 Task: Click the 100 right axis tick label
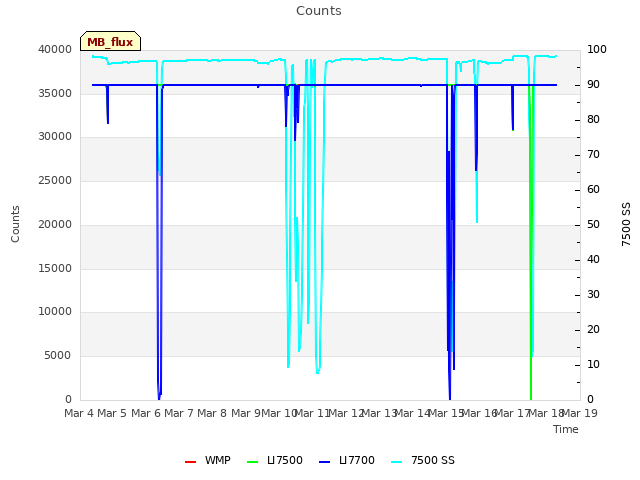click(x=597, y=49)
